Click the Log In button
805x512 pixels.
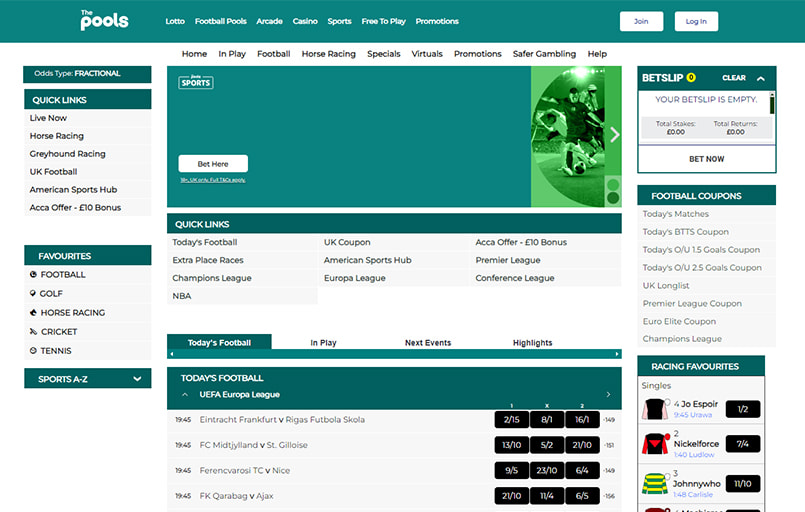(696, 21)
